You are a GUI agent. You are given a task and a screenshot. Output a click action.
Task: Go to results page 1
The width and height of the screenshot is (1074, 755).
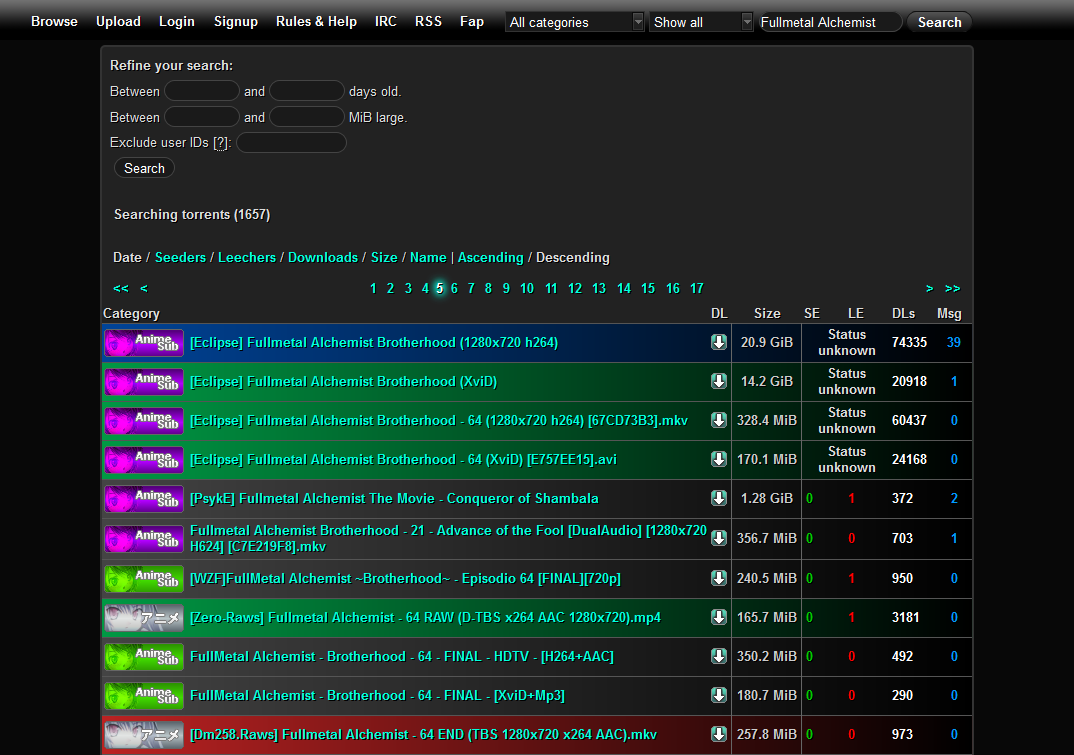coord(373,288)
